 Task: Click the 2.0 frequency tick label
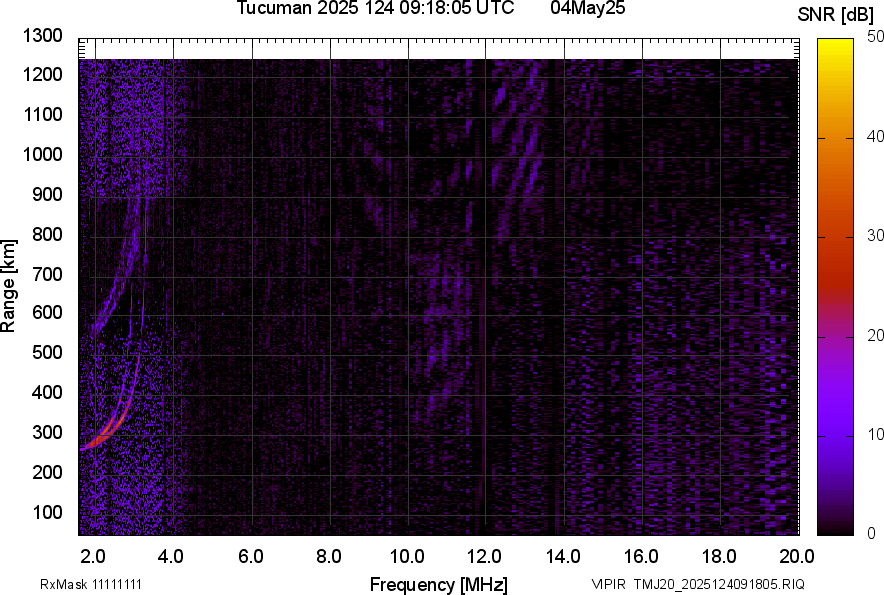pos(93,557)
